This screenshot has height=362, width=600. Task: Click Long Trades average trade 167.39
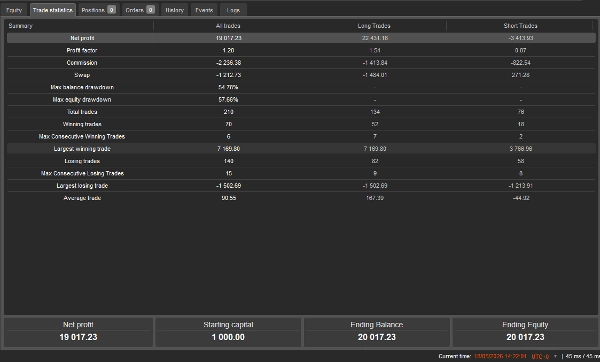pos(375,198)
